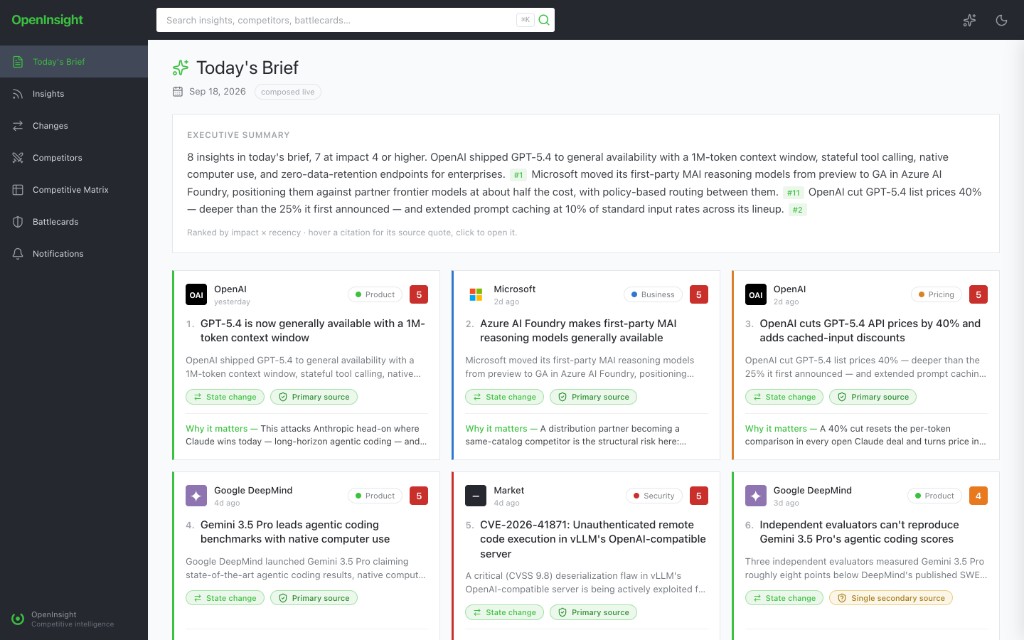This screenshot has width=1024, height=640.
Task: Click the Changes arrows icon in sidebar
Action: (18, 125)
